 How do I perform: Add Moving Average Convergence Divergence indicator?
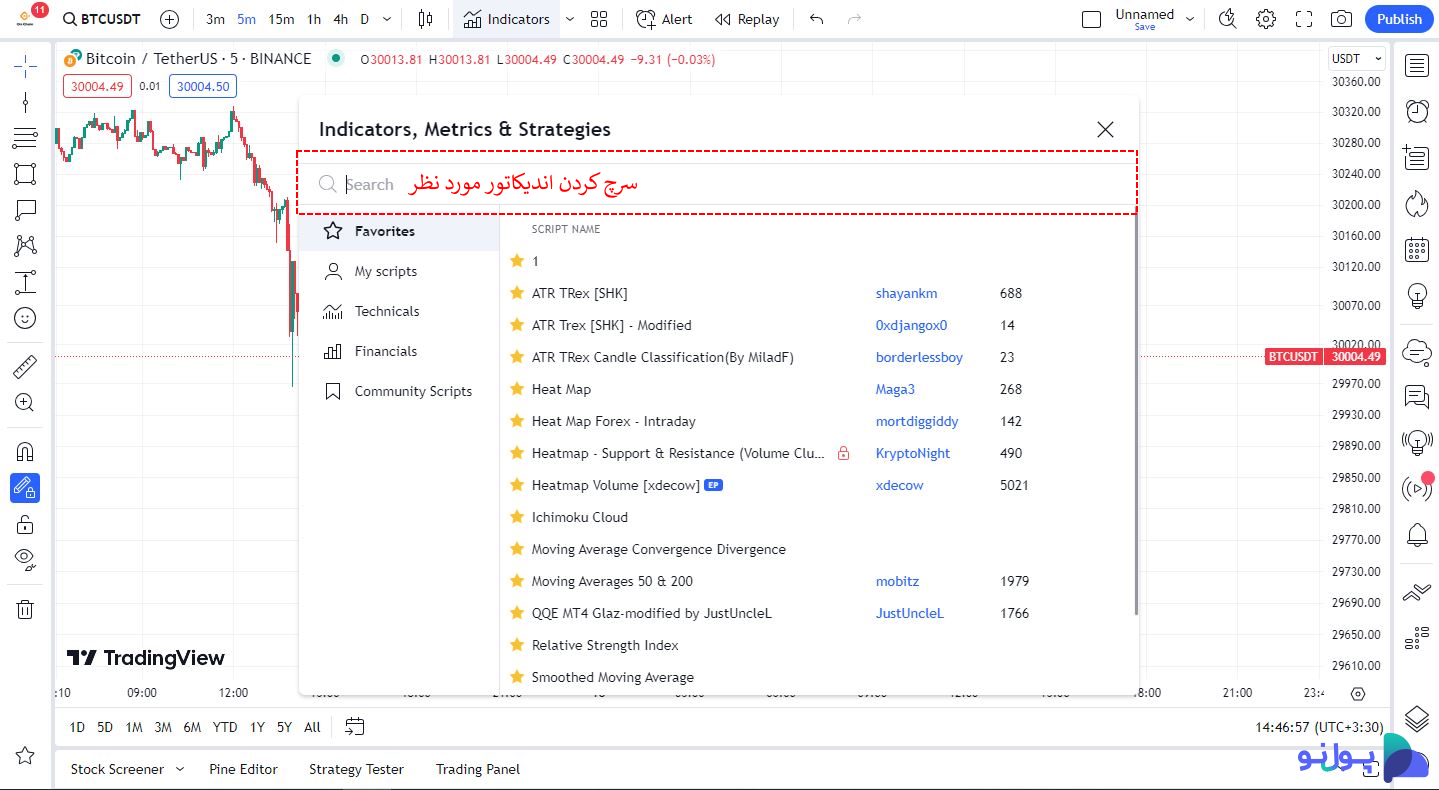coord(658,549)
